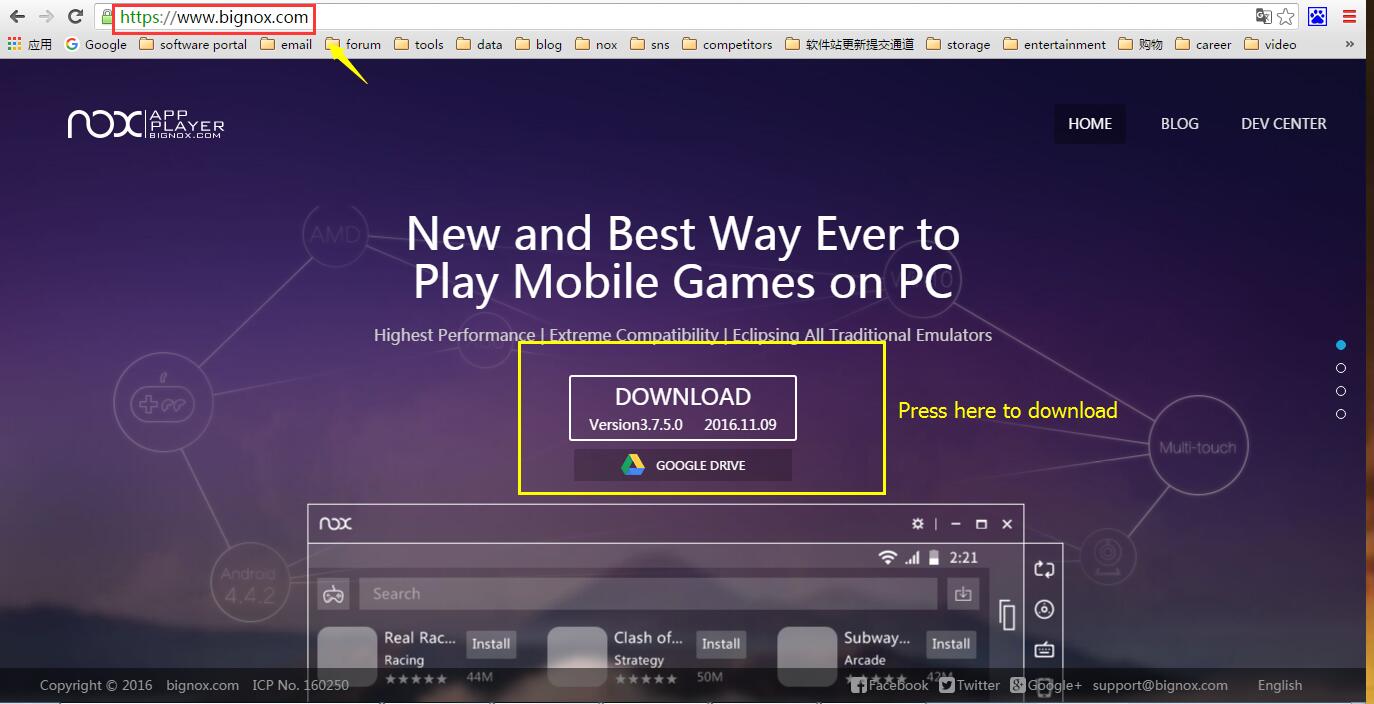Open the Twitter social link
Image resolution: width=1374 pixels, height=704 pixels.
(x=968, y=685)
